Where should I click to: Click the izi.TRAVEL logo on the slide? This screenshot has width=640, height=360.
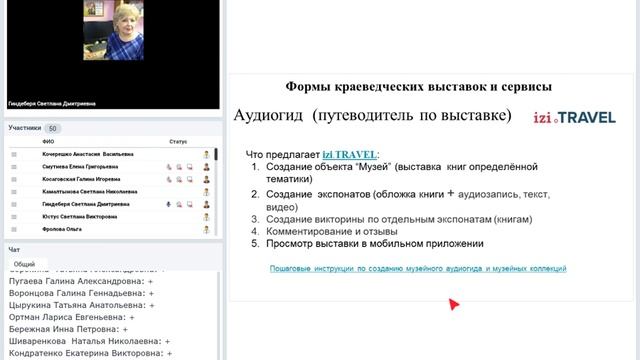574,118
